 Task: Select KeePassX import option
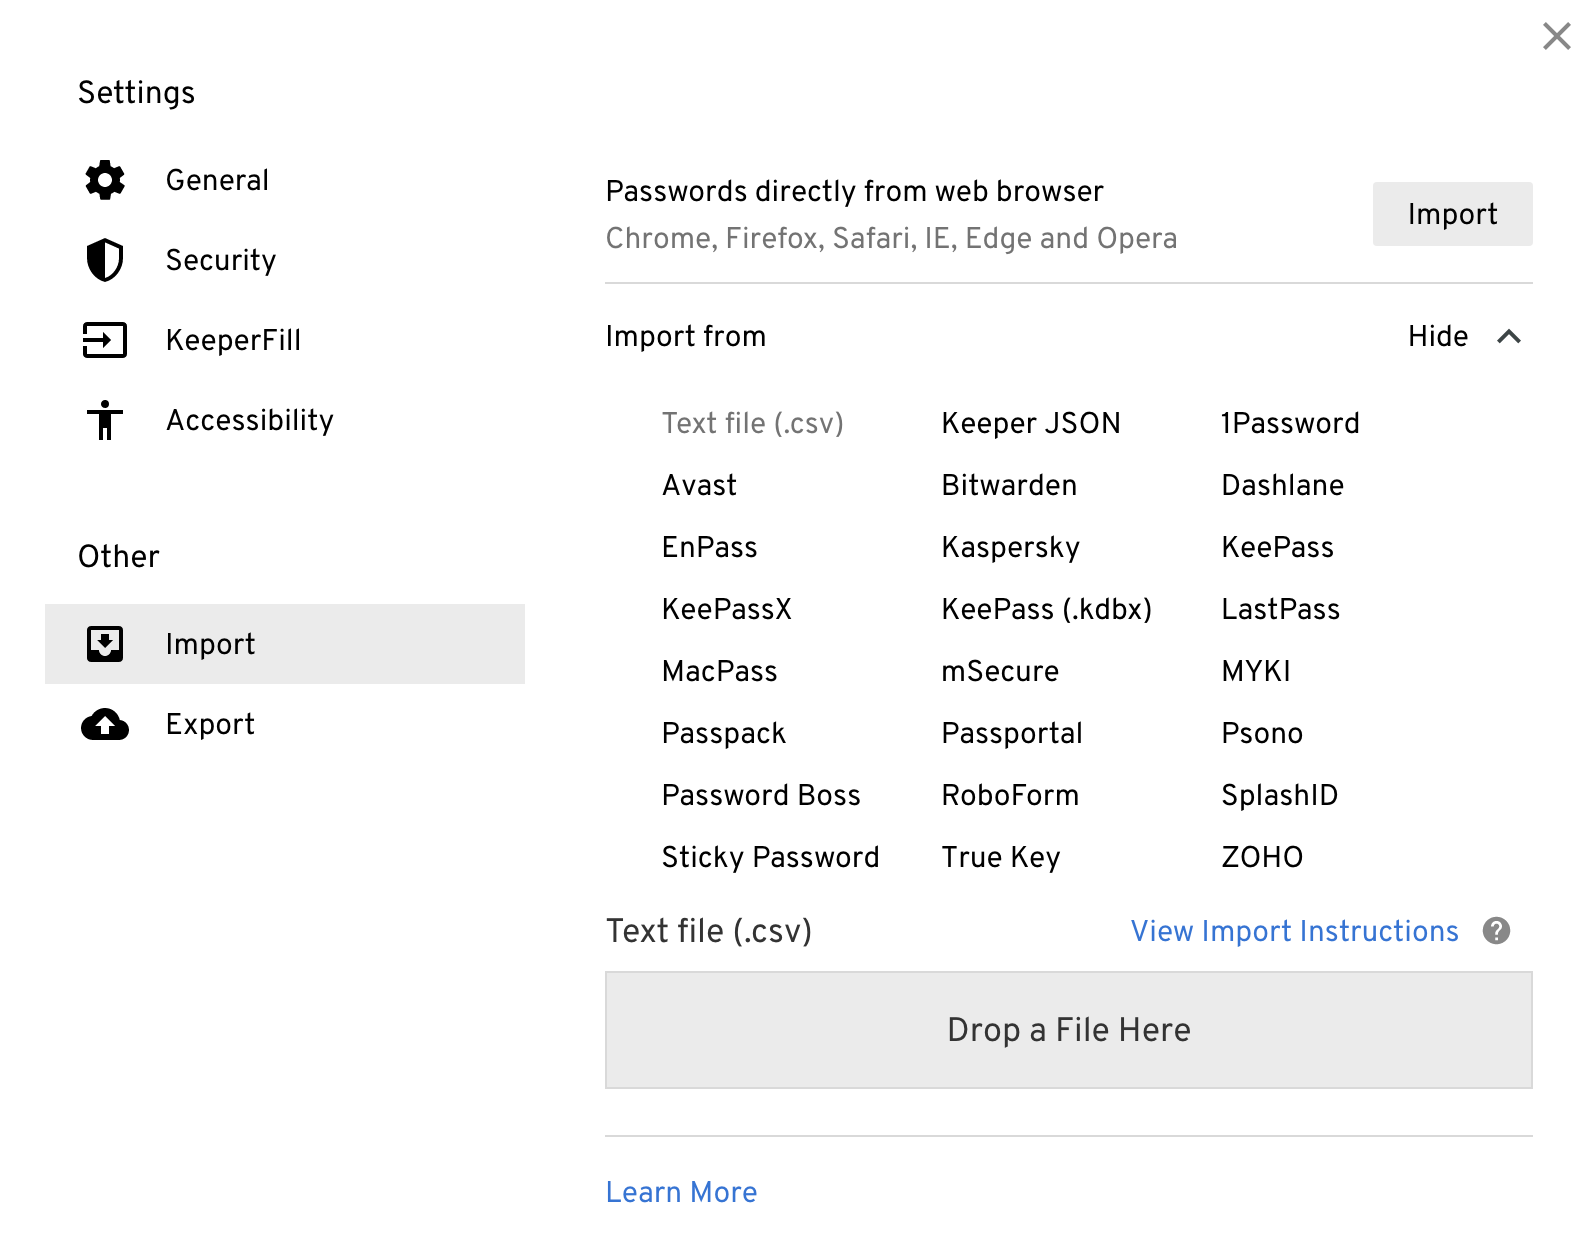click(x=727, y=609)
